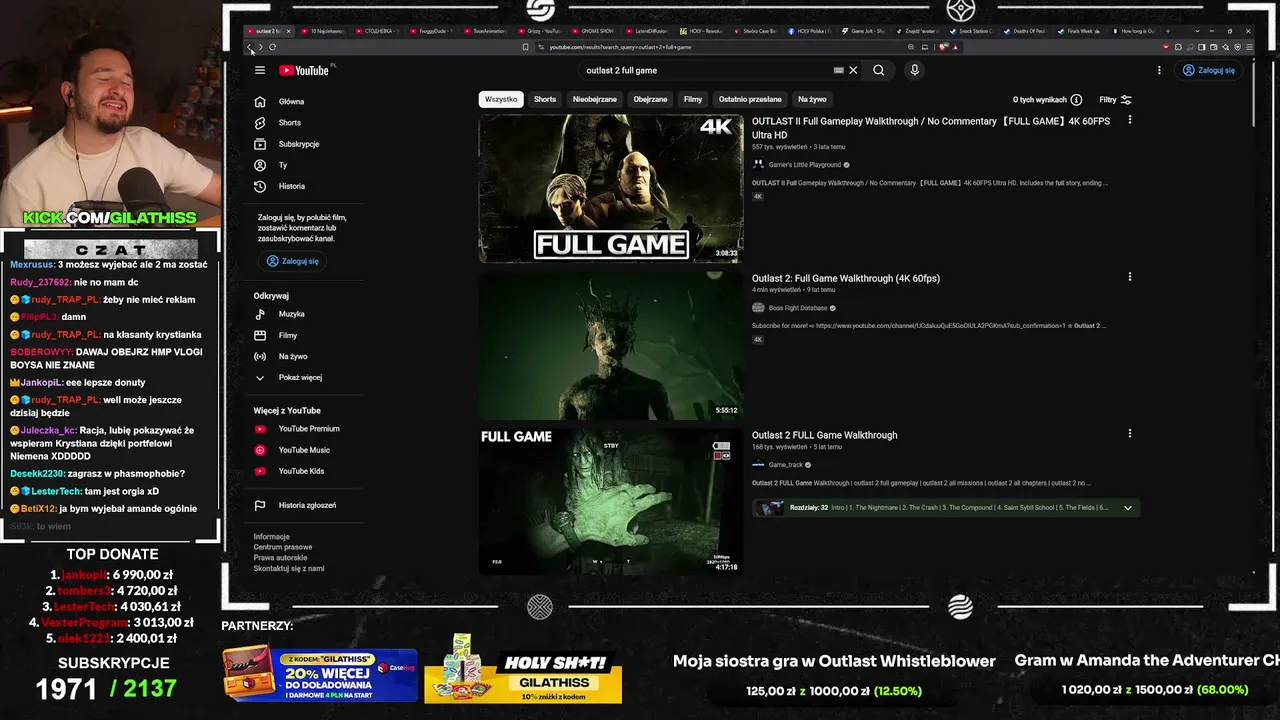
Task: Click Skontaktuj się z nami link
Action: point(289,568)
